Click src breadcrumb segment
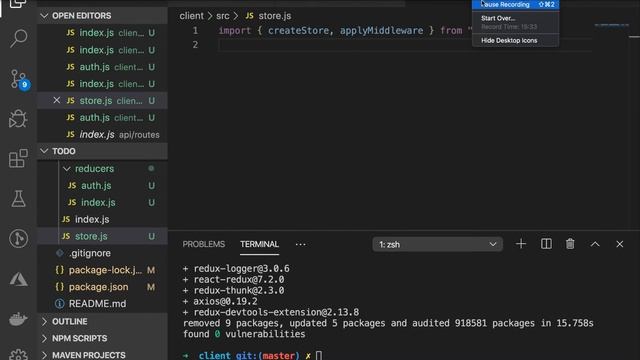640x360 pixels. (223, 16)
